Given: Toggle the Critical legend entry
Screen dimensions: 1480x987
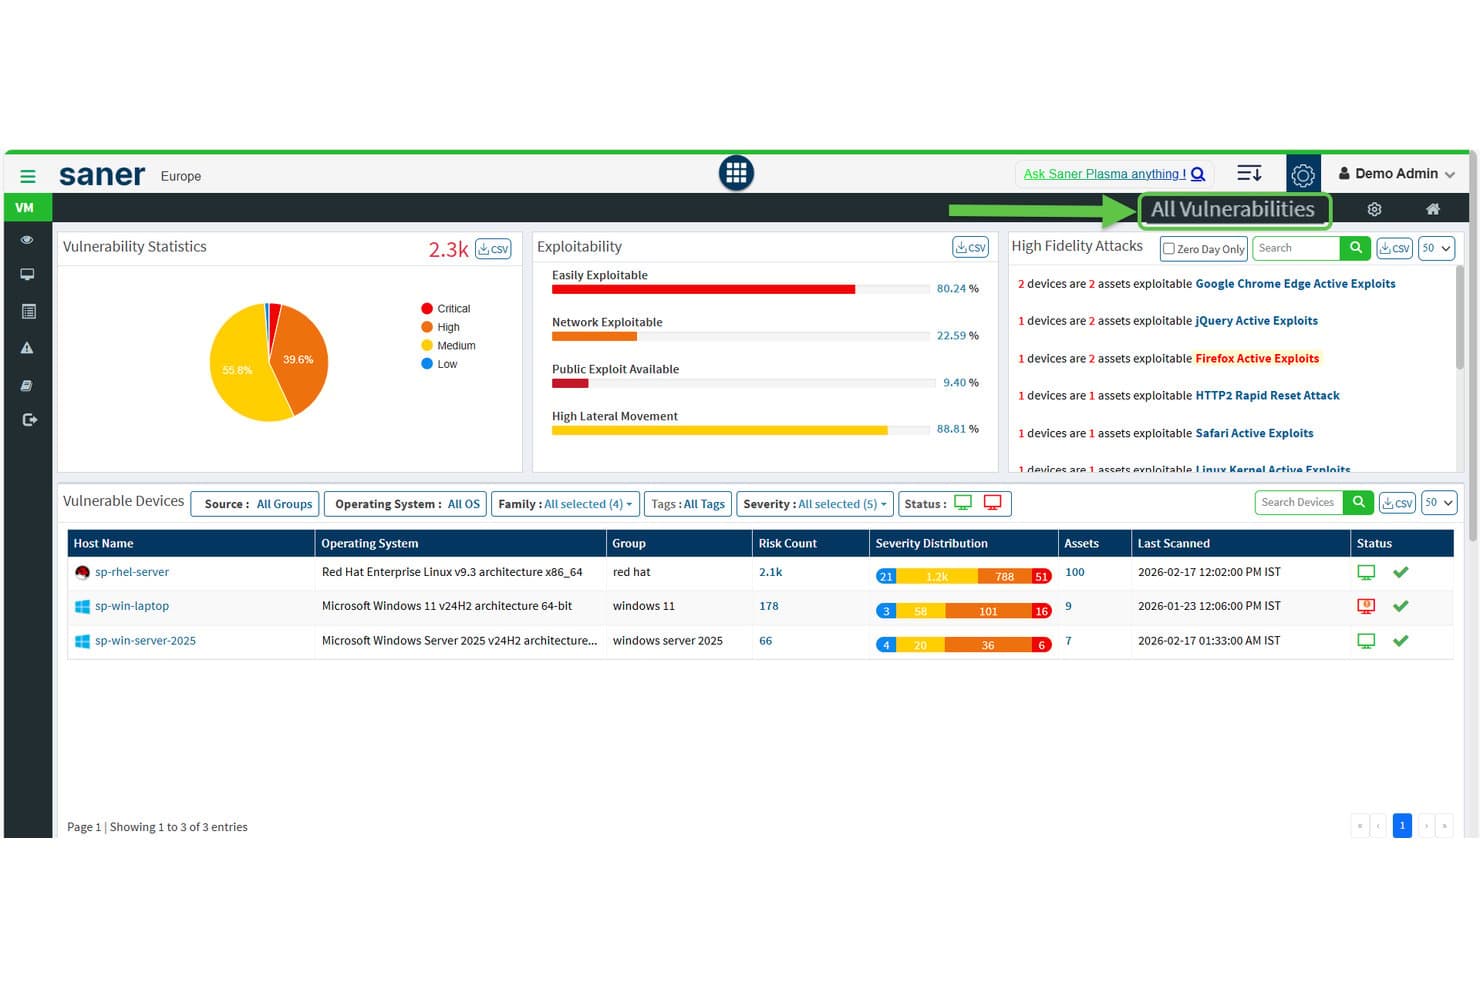Looking at the screenshot, I should [x=445, y=309].
